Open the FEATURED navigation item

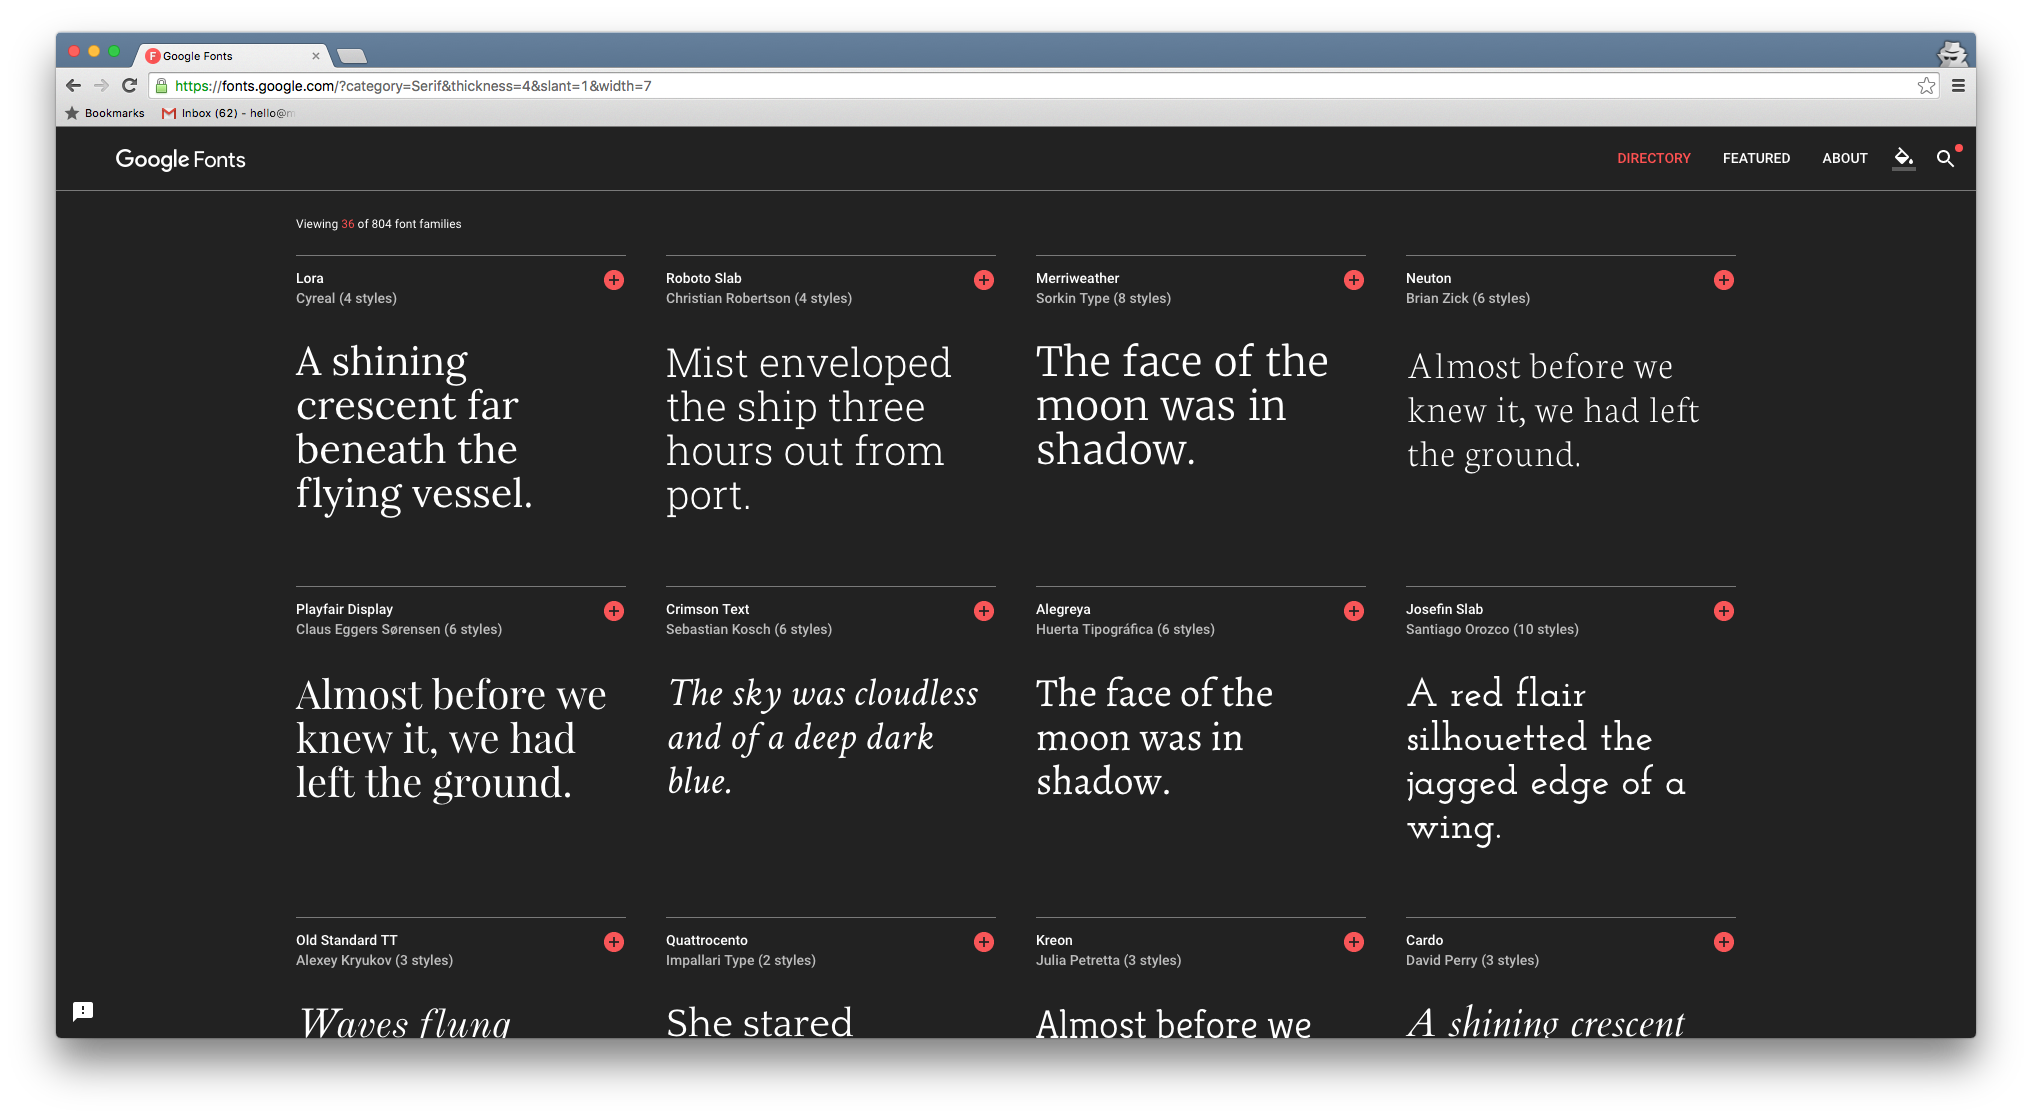[1756, 158]
